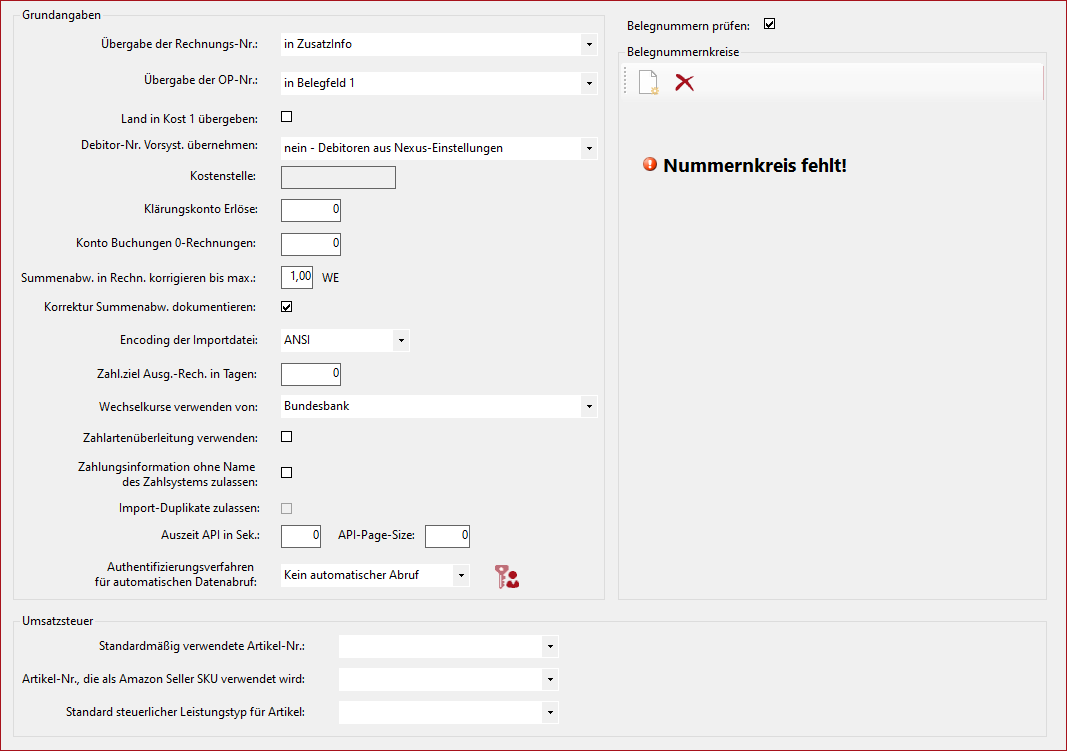Click the API-Page-Size input field
1067x751 pixels.
[x=447, y=537]
